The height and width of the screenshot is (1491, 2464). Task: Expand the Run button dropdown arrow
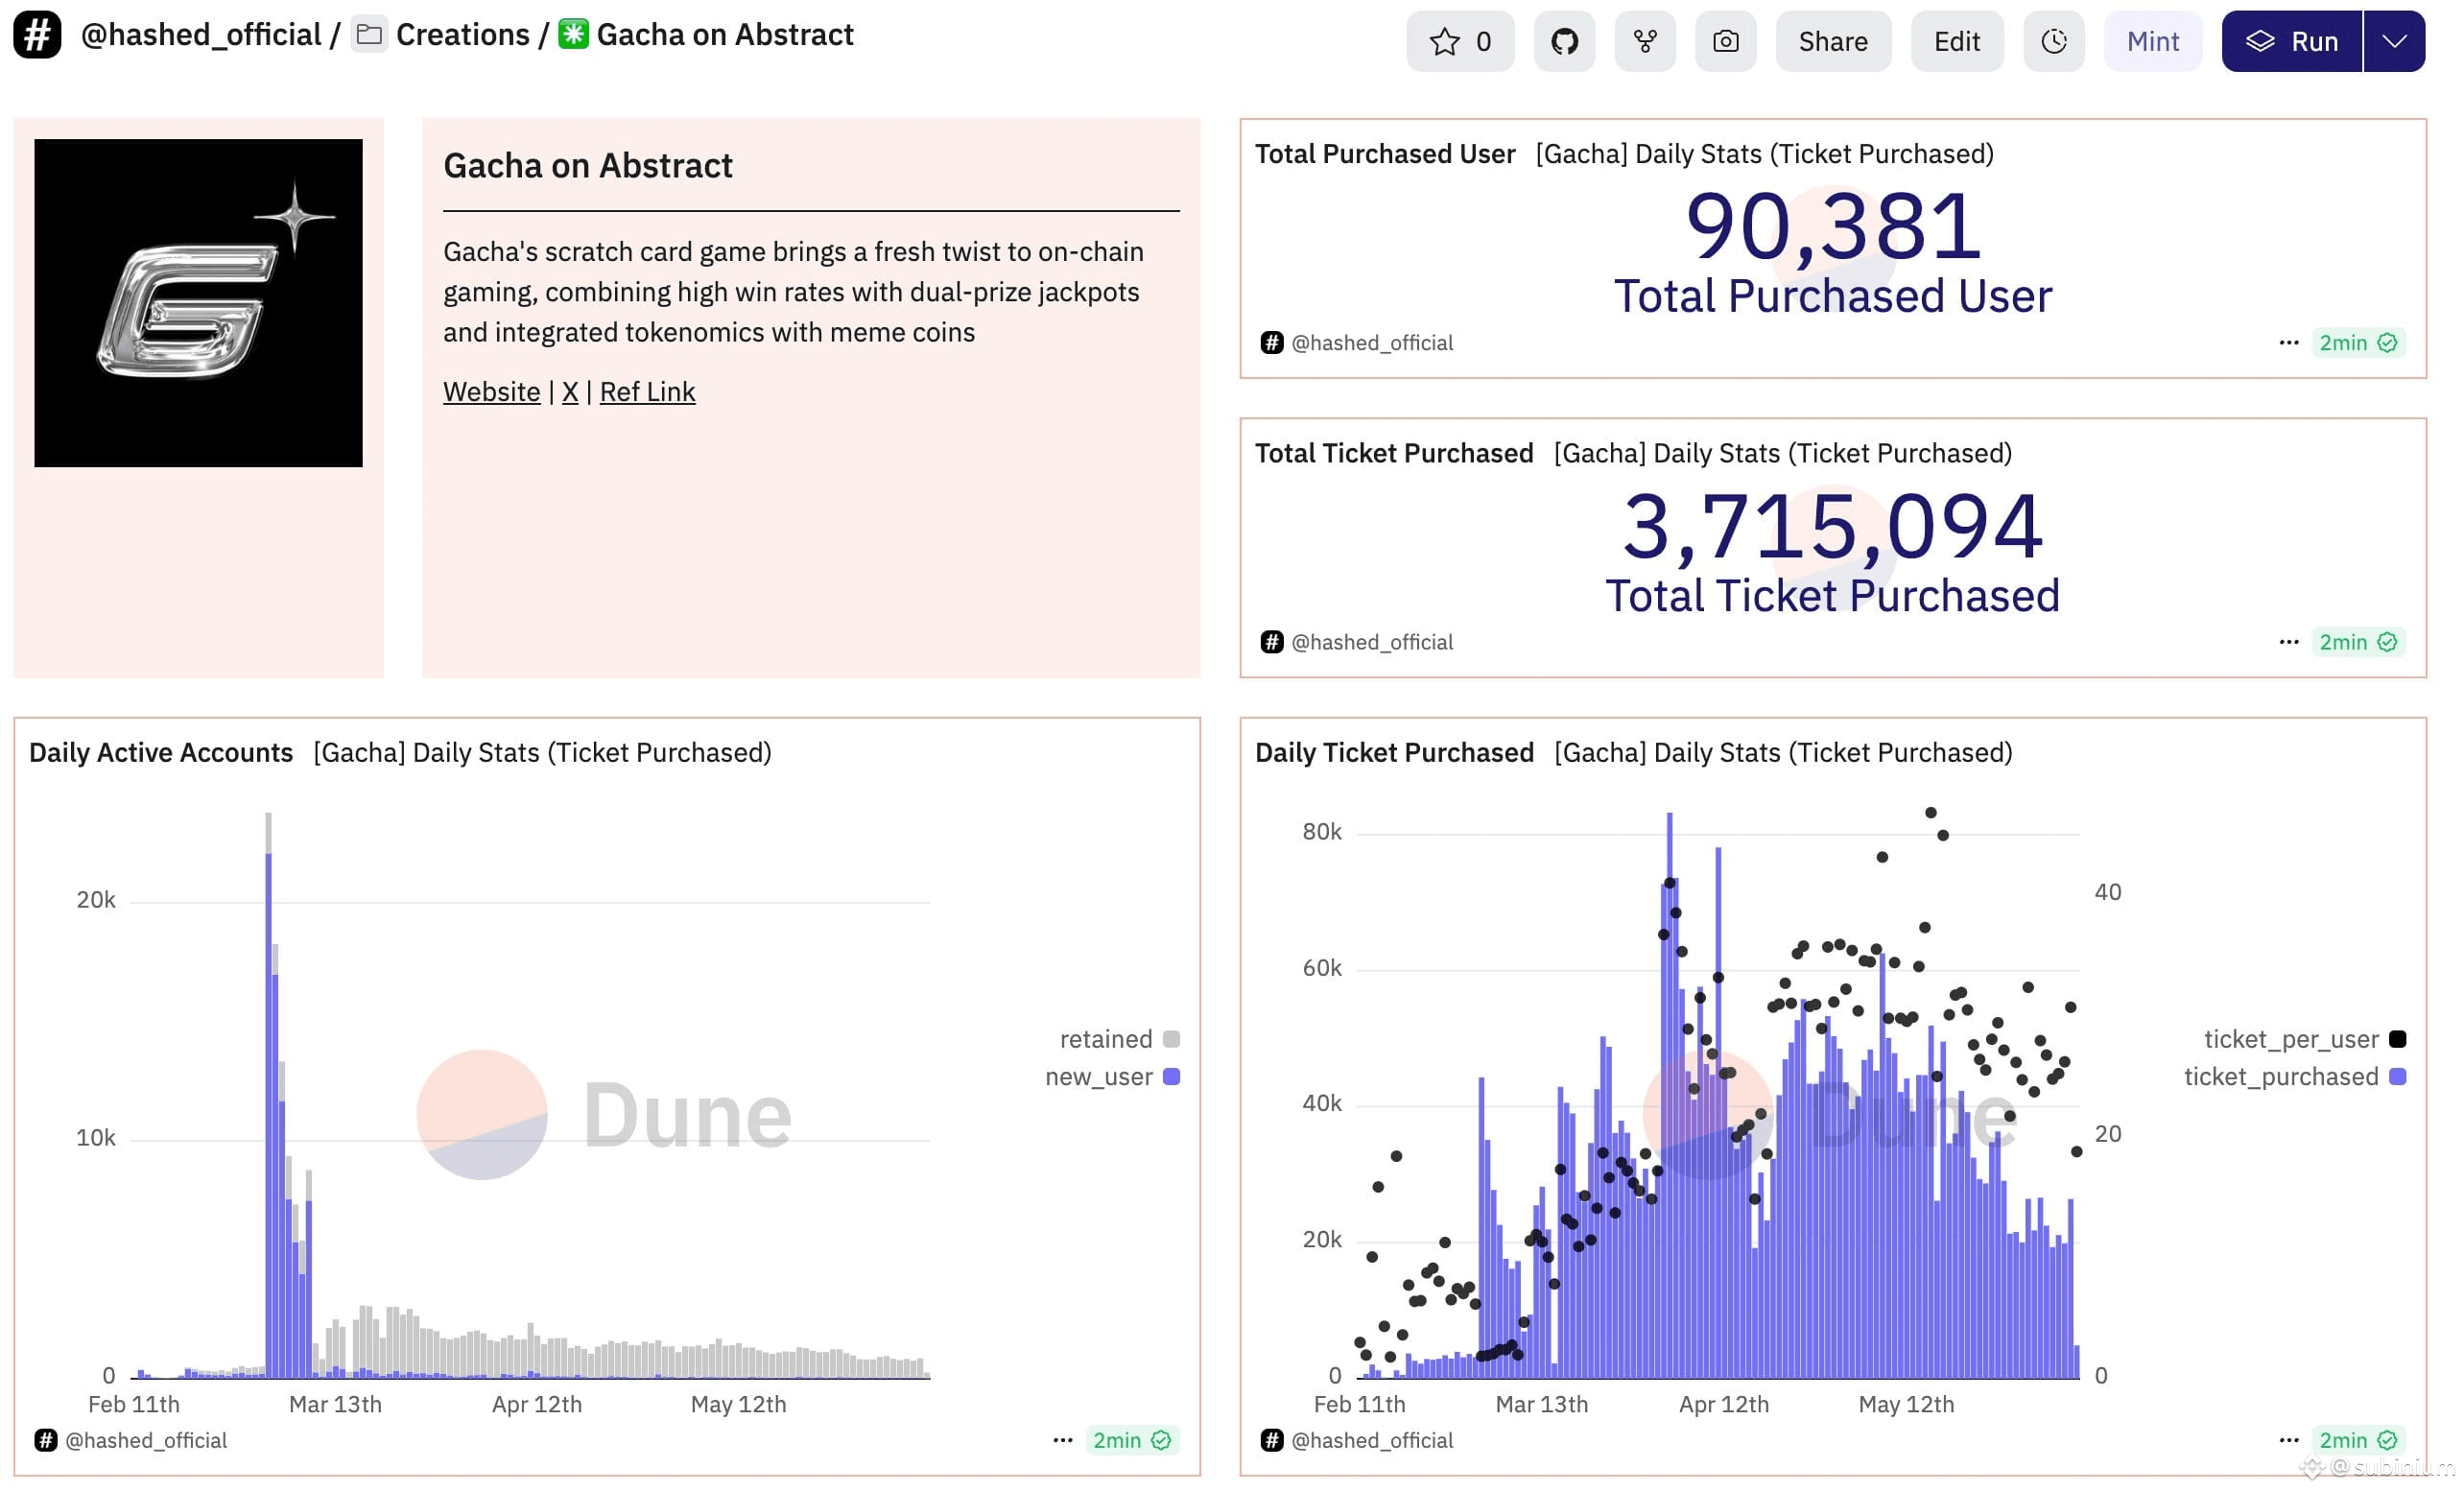(x=2394, y=41)
